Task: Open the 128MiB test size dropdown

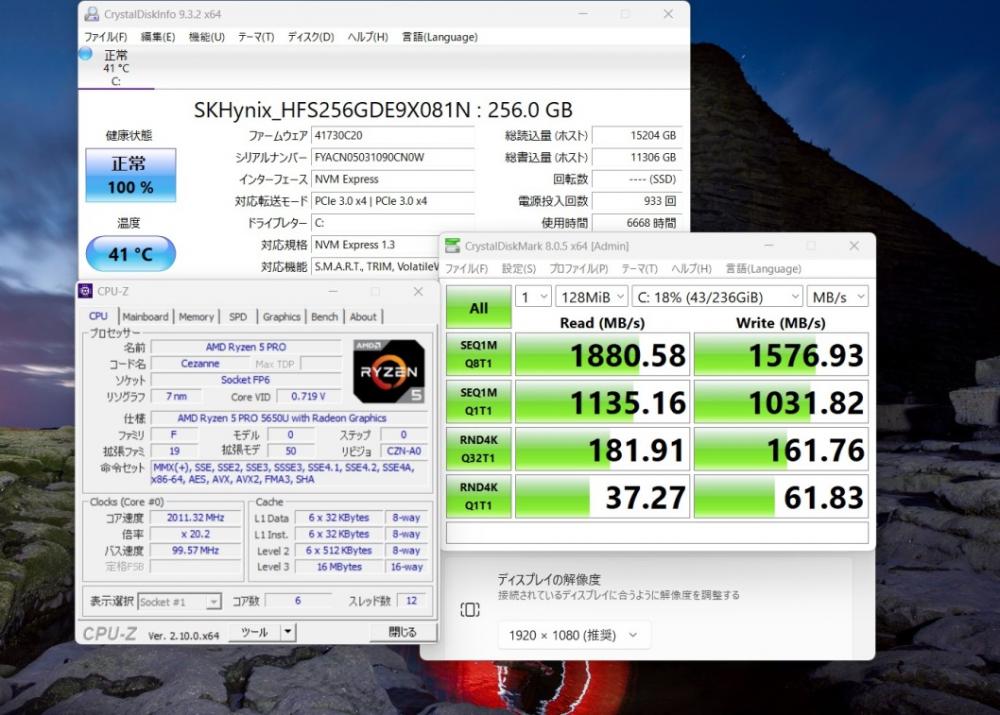Action: pyautogui.click(x=592, y=297)
